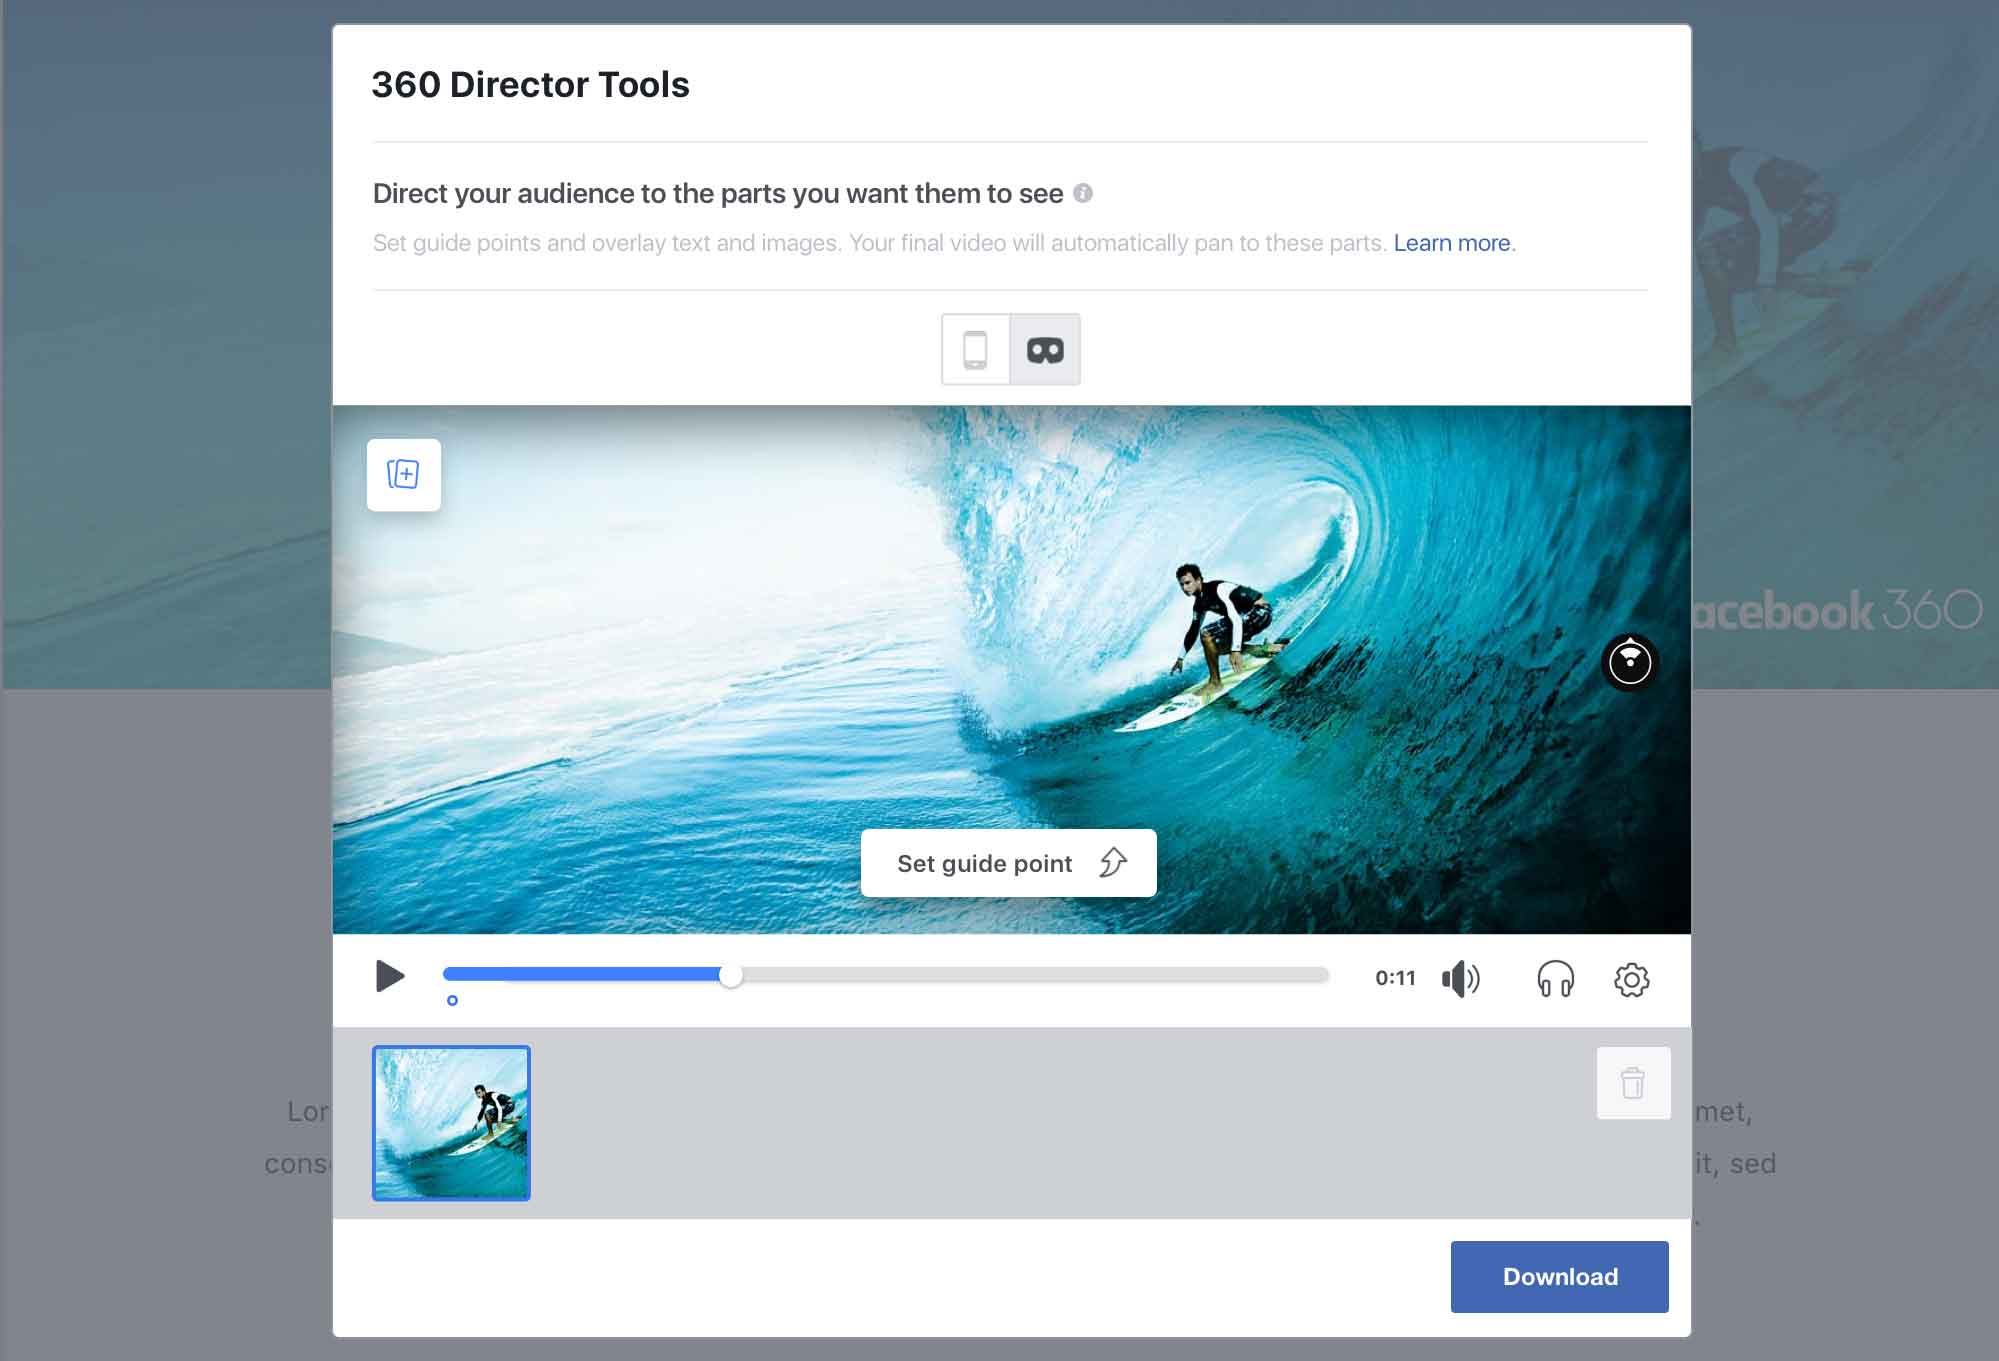This screenshot has width=1999, height=1361.
Task: Delete selected guide point with trash icon
Action: pyautogui.click(x=1633, y=1083)
